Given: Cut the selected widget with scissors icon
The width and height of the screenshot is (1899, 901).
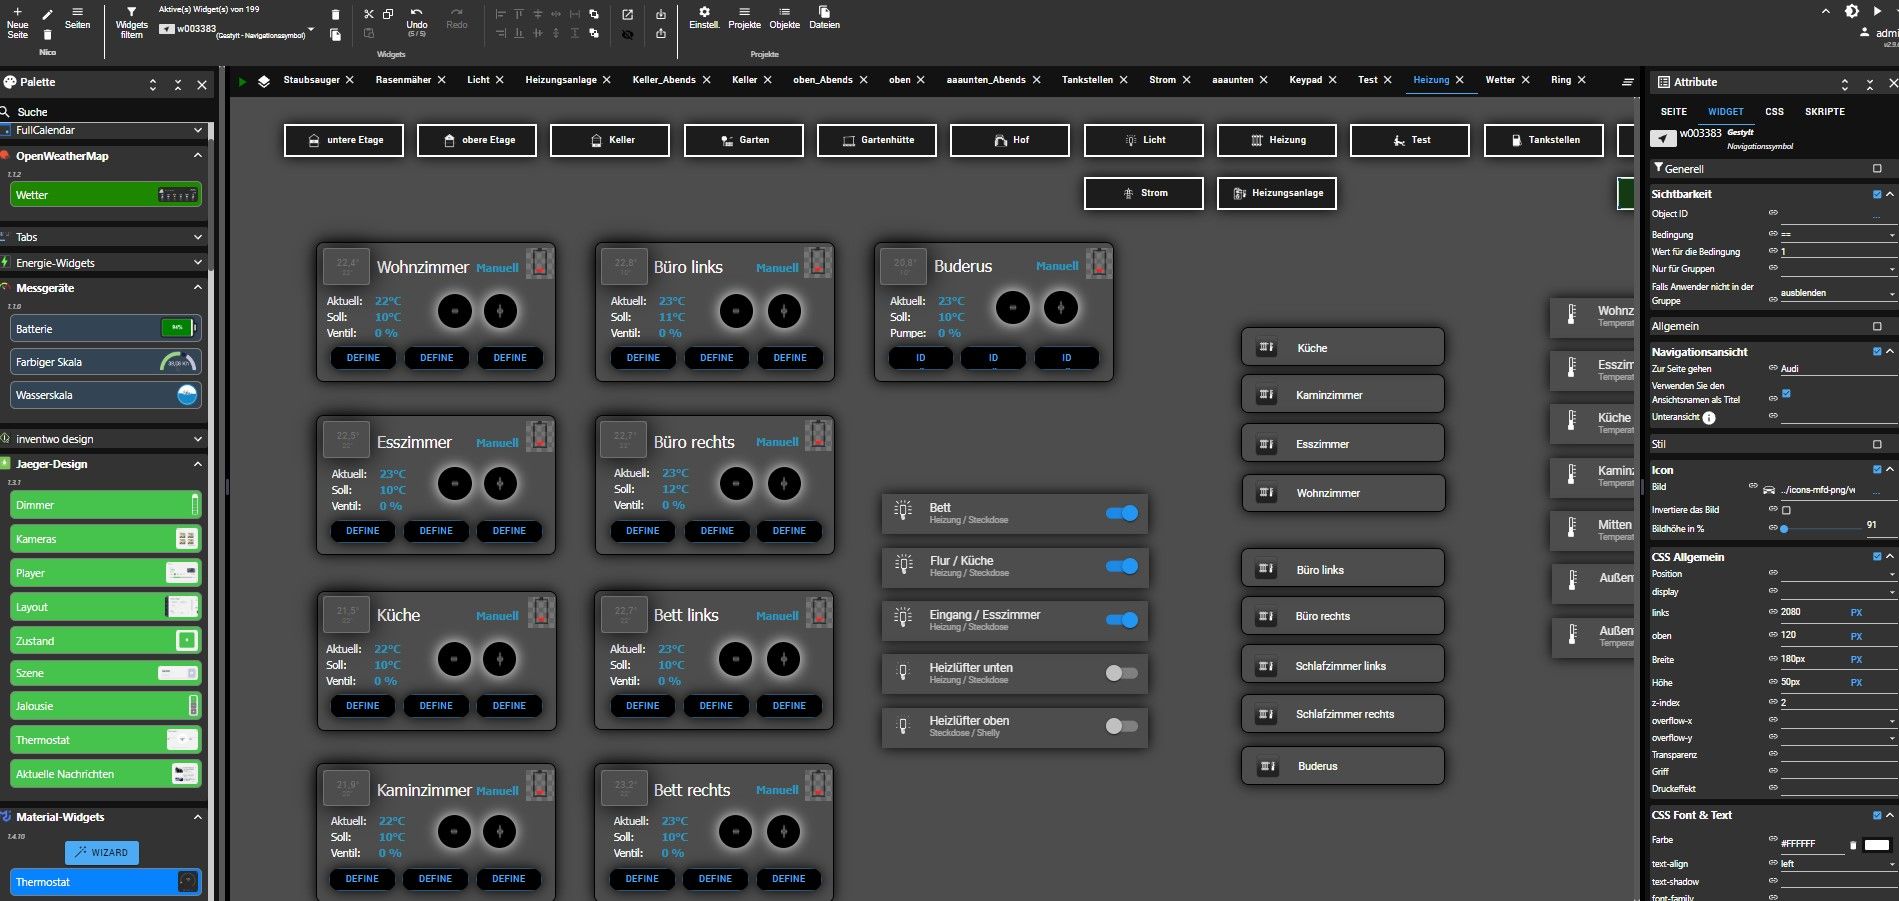Looking at the screenshot, I should (369, 14).
